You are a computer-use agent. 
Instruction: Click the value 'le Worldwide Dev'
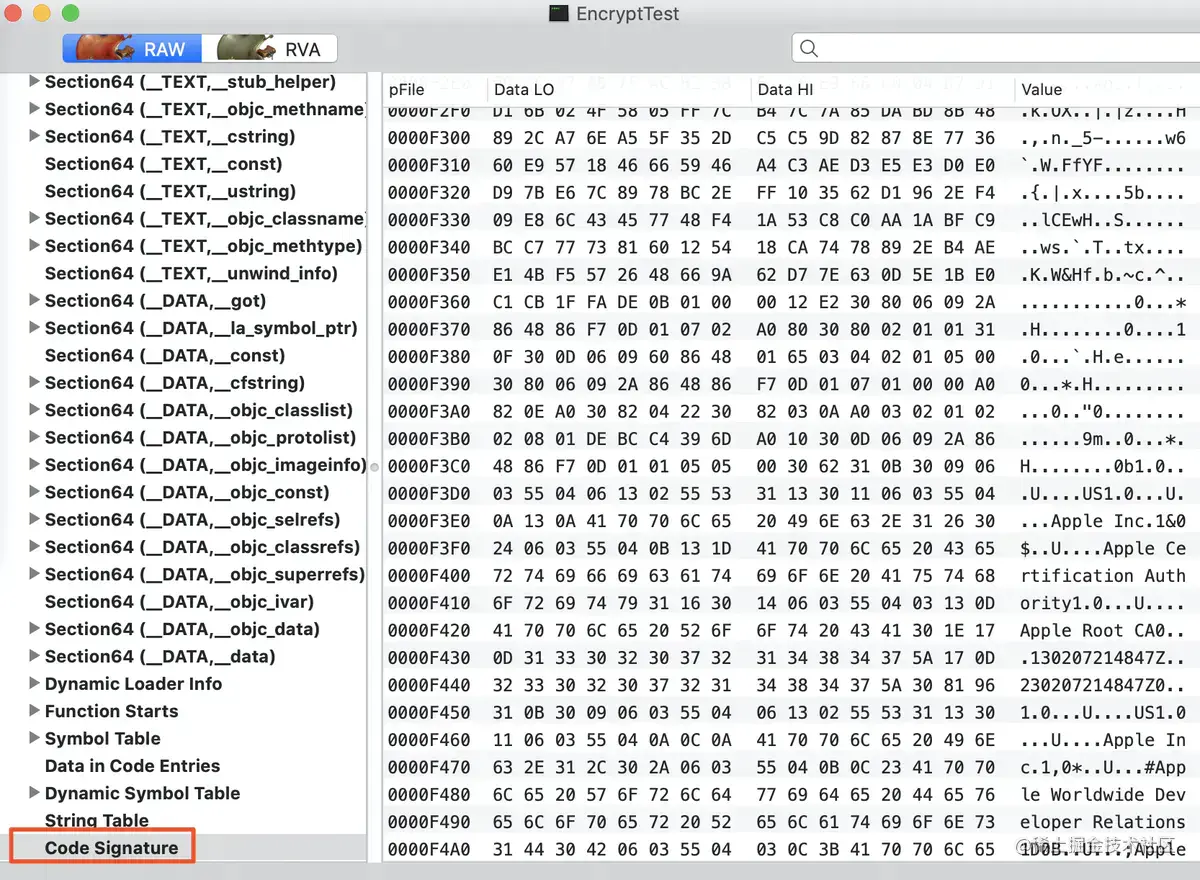coord(1103,794)
